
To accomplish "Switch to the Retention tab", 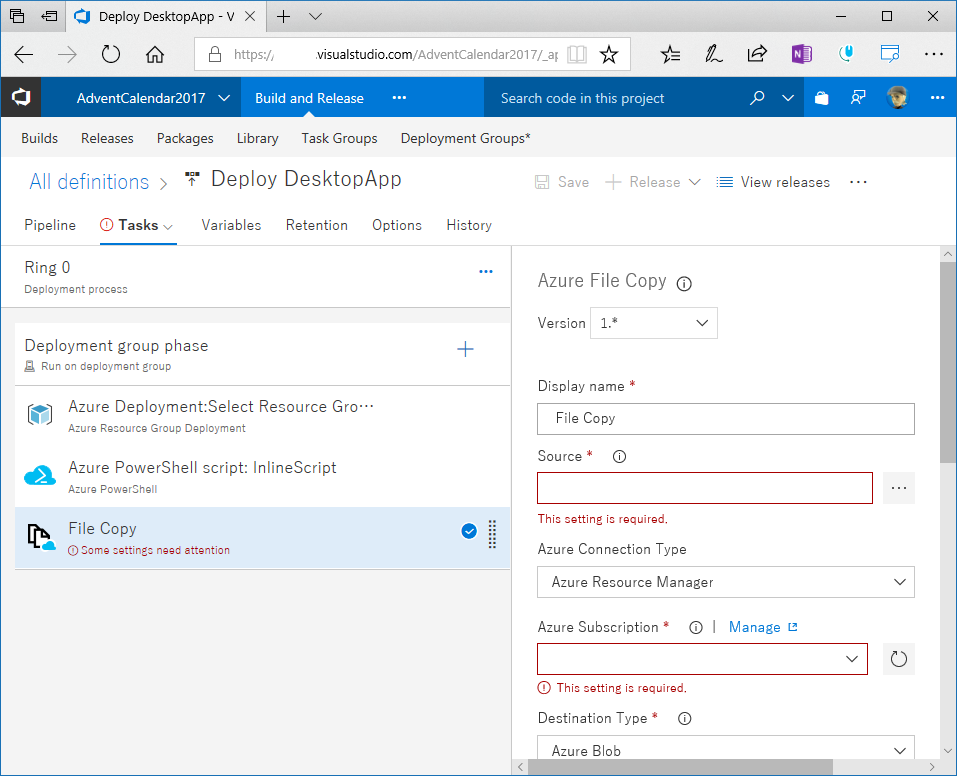I will (x=317, y=225).
